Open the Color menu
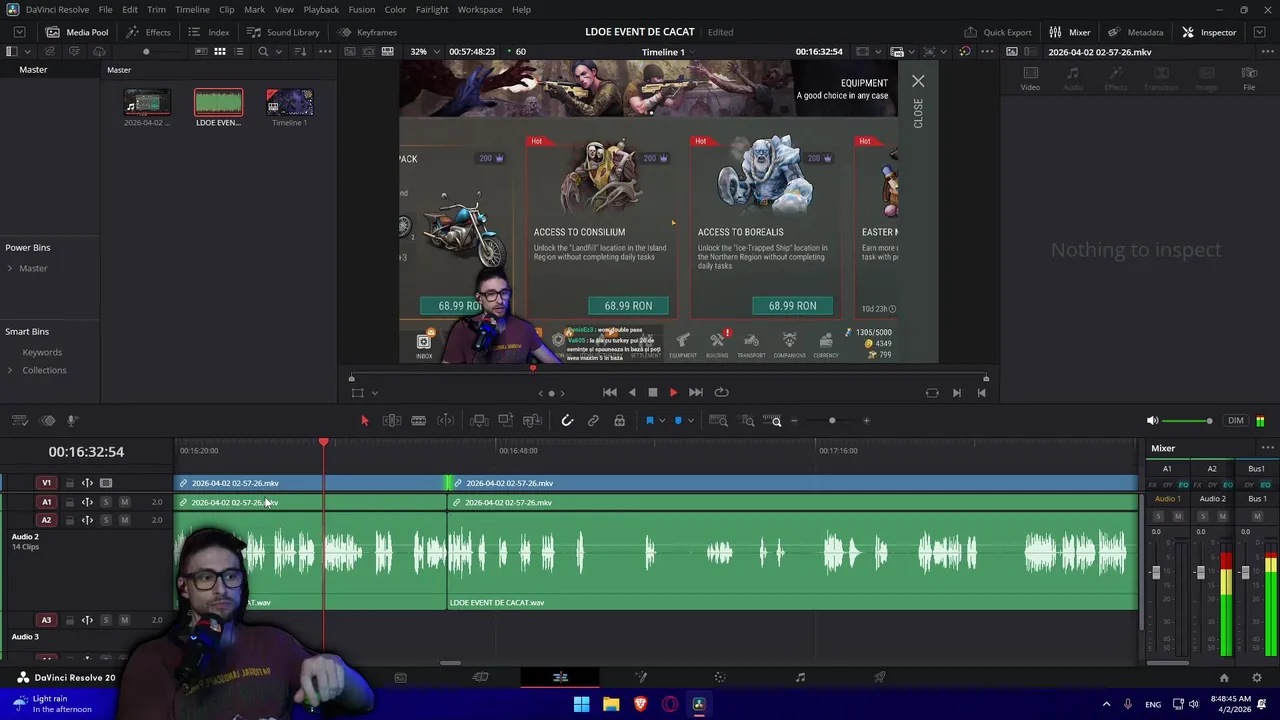The width and height of the screenshot is (1280, 720). [395, 9]
